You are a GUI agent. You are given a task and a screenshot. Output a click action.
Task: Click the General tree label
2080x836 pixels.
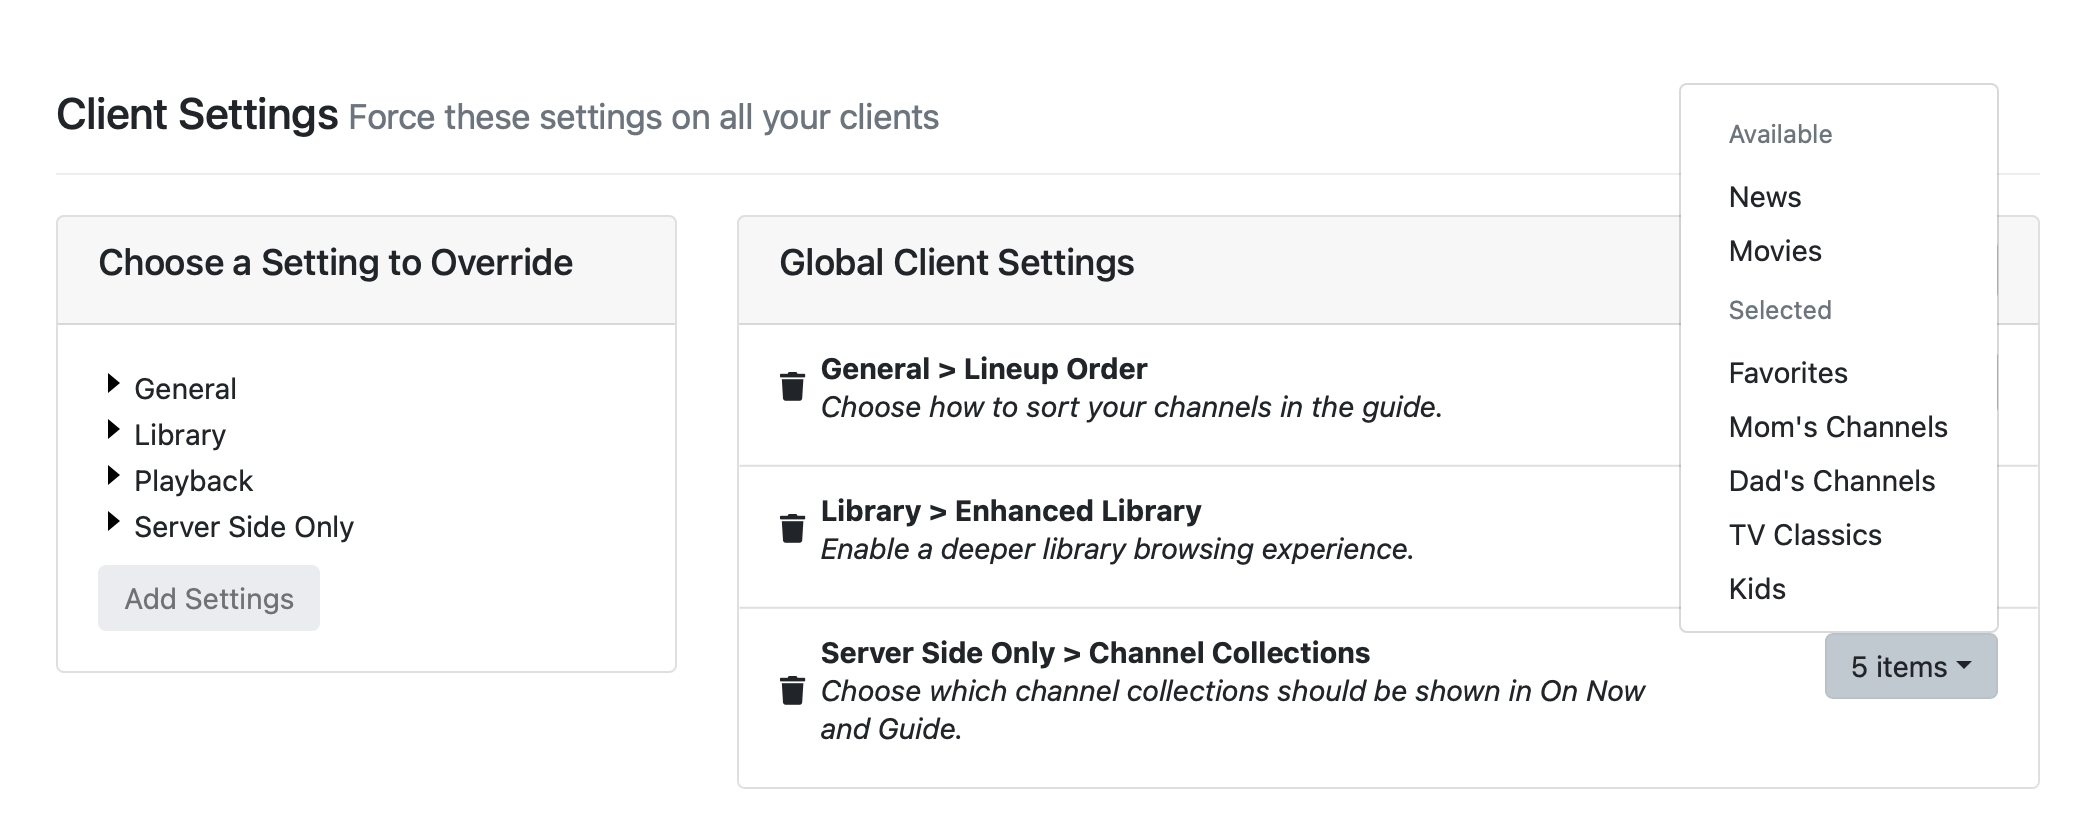coord(185,389)
